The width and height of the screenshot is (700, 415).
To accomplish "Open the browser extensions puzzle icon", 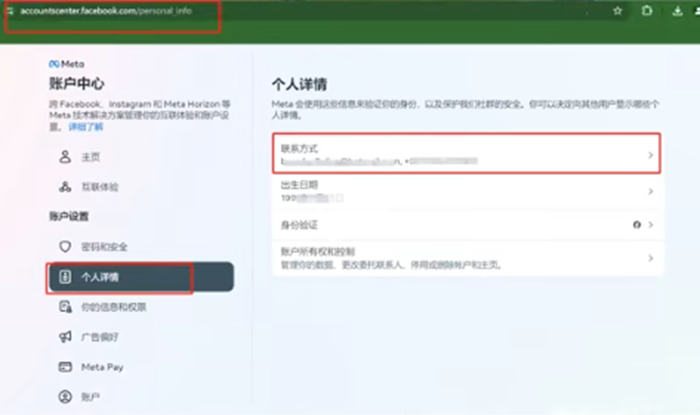I will pyautogui.click(x=647, y=11).
